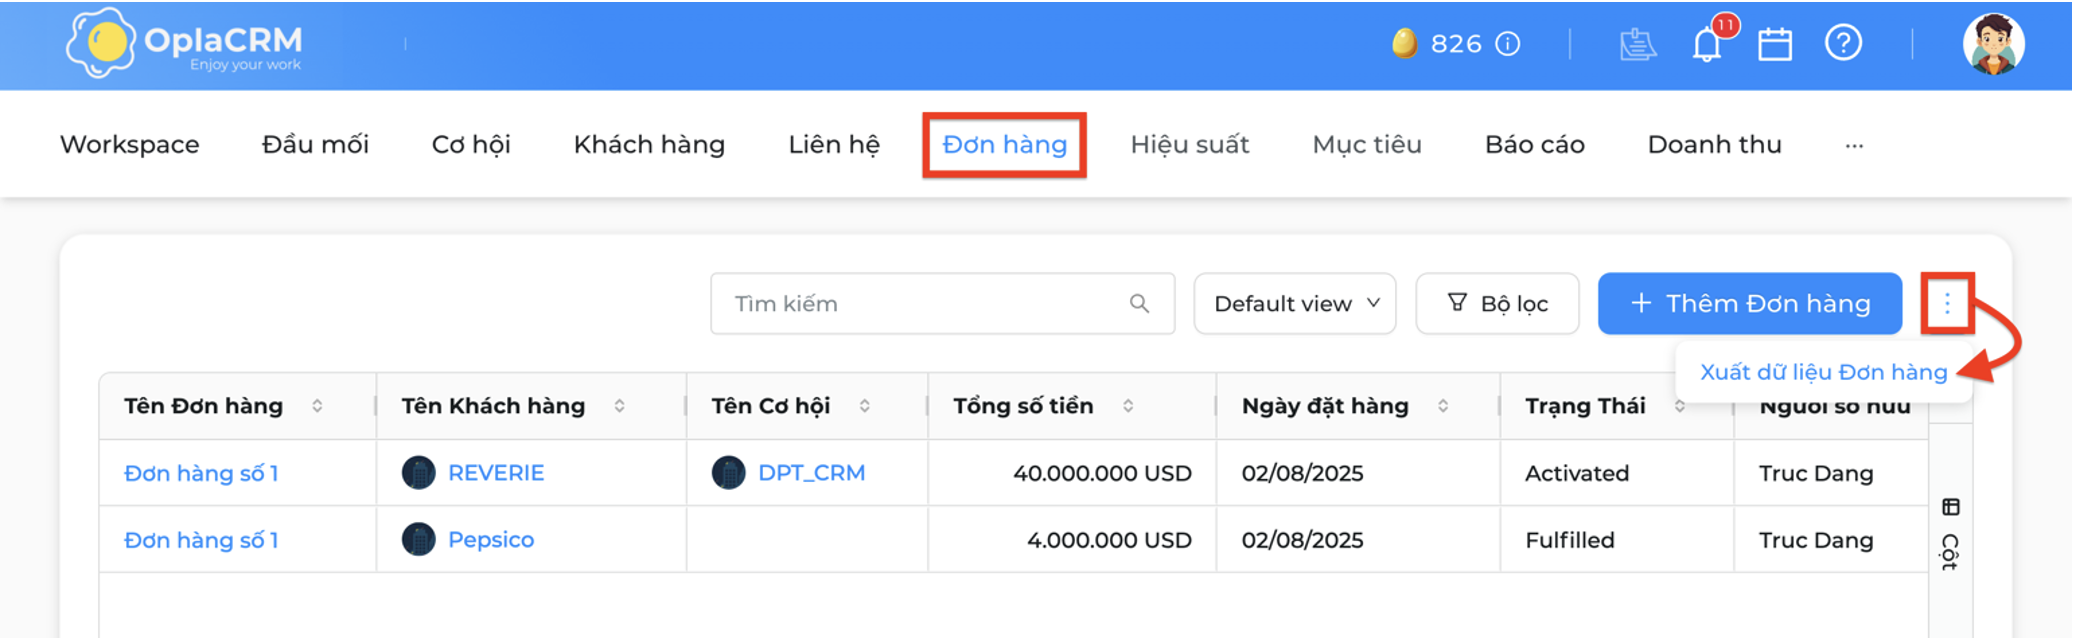Choose Xuất dữ liệu Đơn hàng menu item
This screenshot has height=638, width=2076.
click(x=1823, y=372)
